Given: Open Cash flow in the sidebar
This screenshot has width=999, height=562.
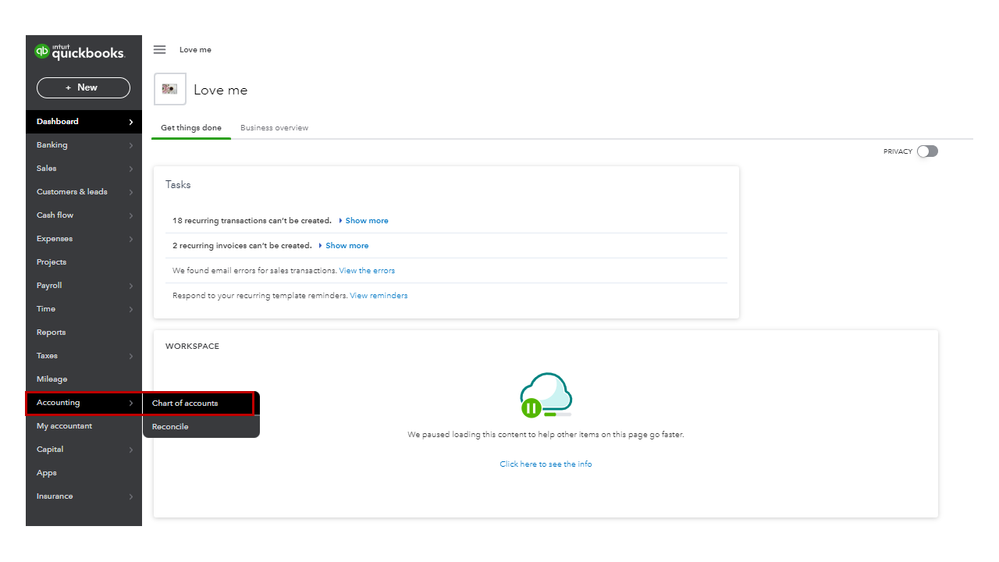Looking at the screenshot, I should coord(83,215).
